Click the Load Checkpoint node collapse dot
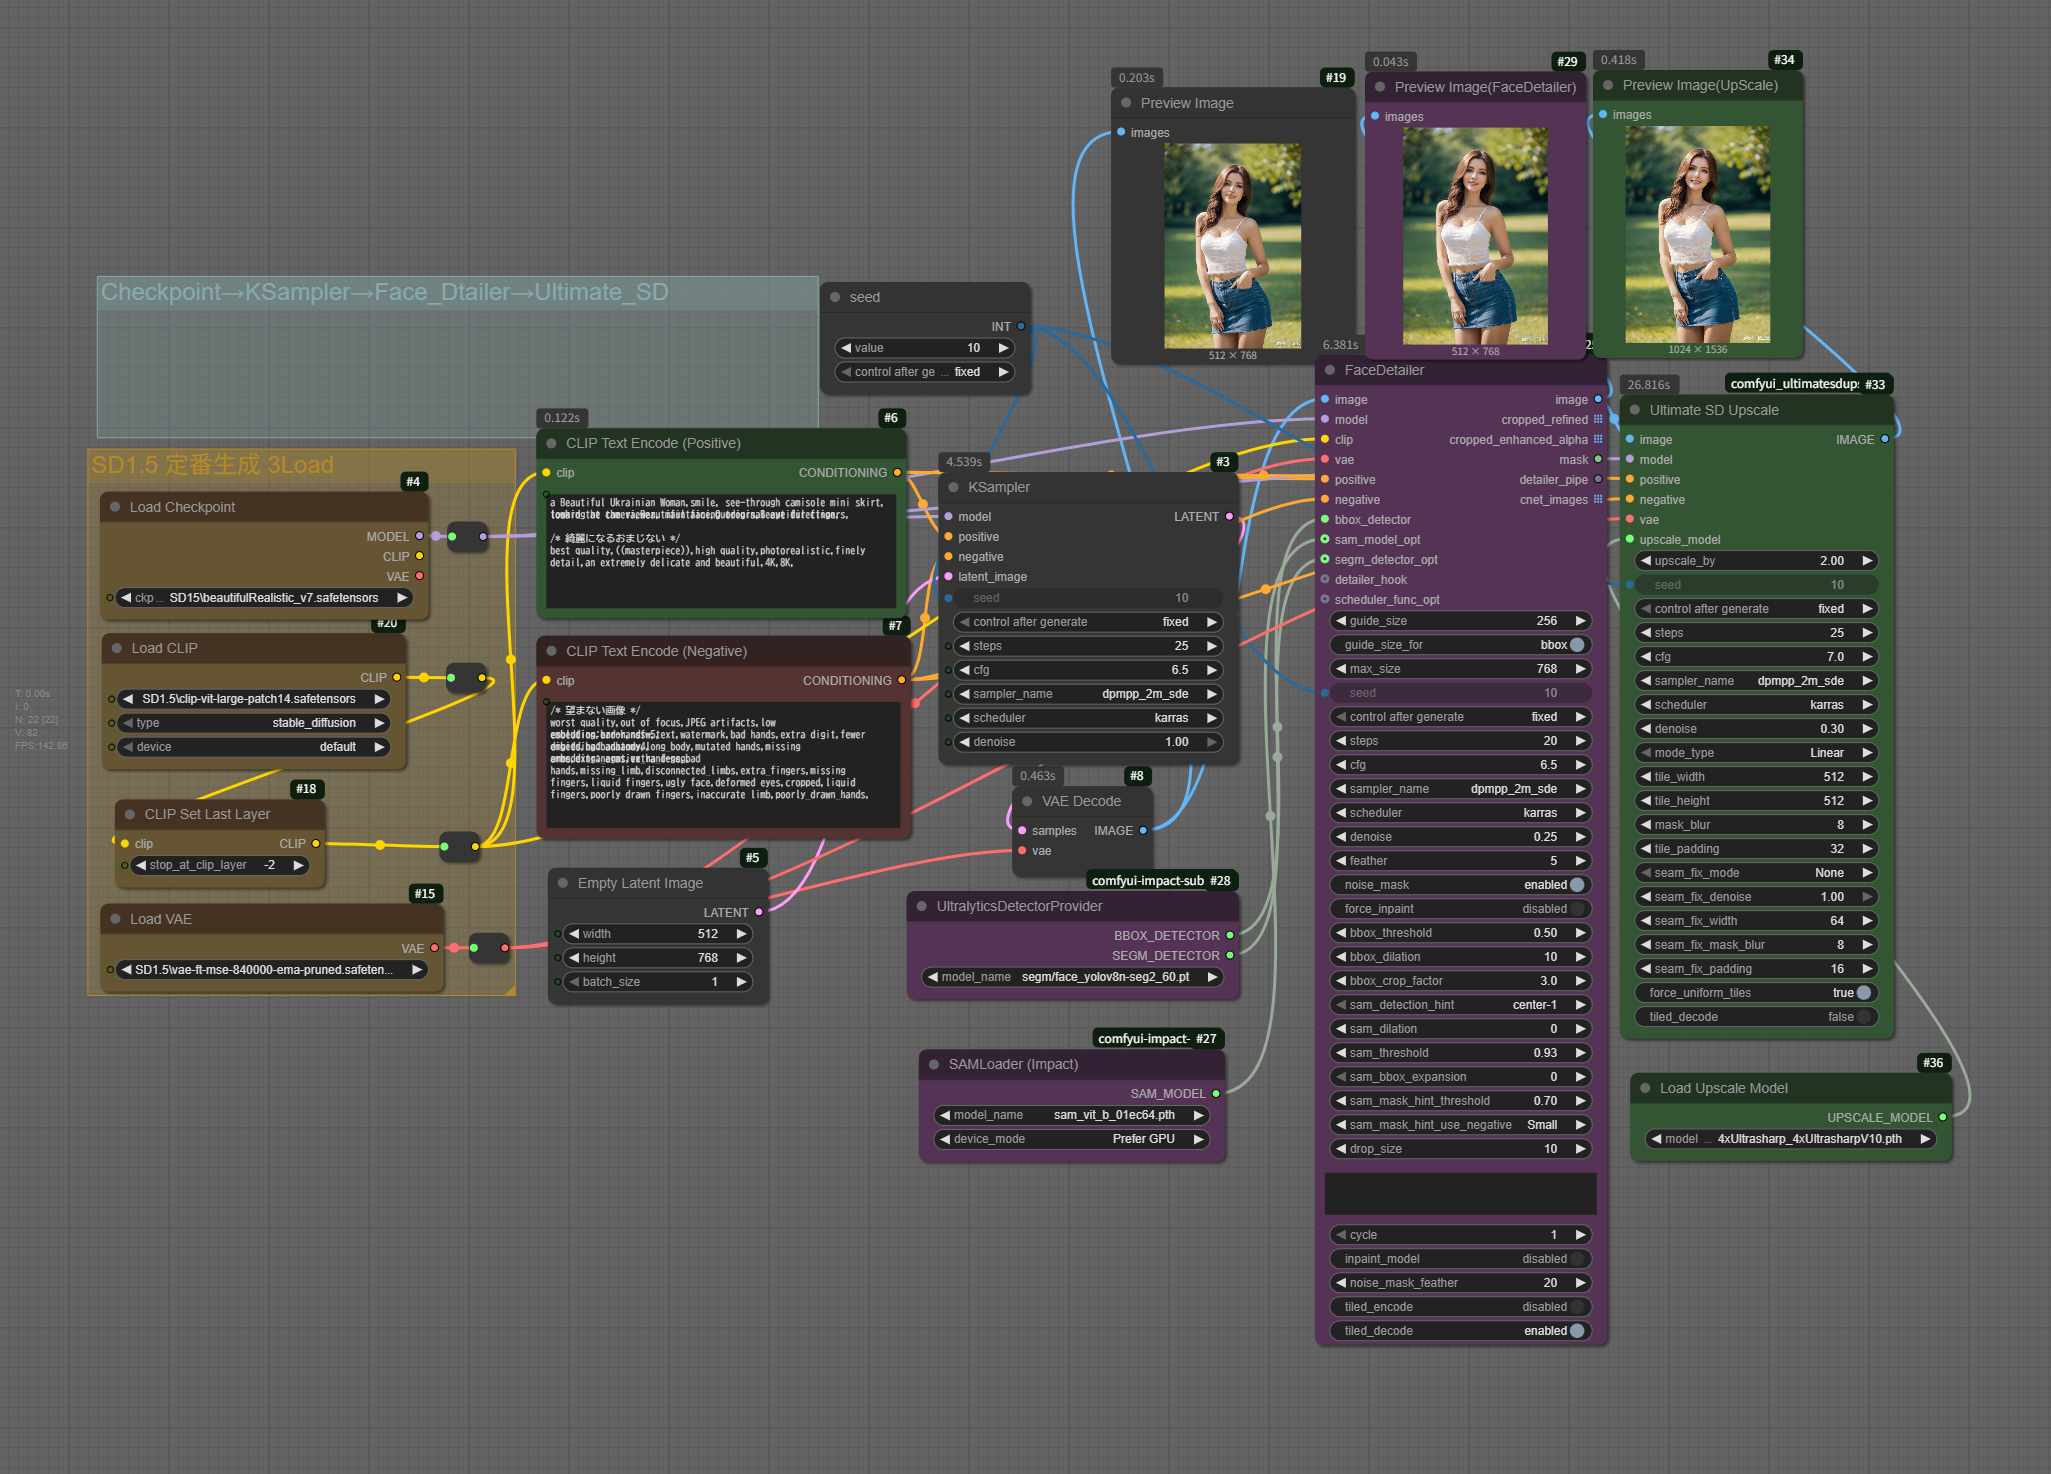The height and width of the screenshot is (1474, 2051). point(115,507)
